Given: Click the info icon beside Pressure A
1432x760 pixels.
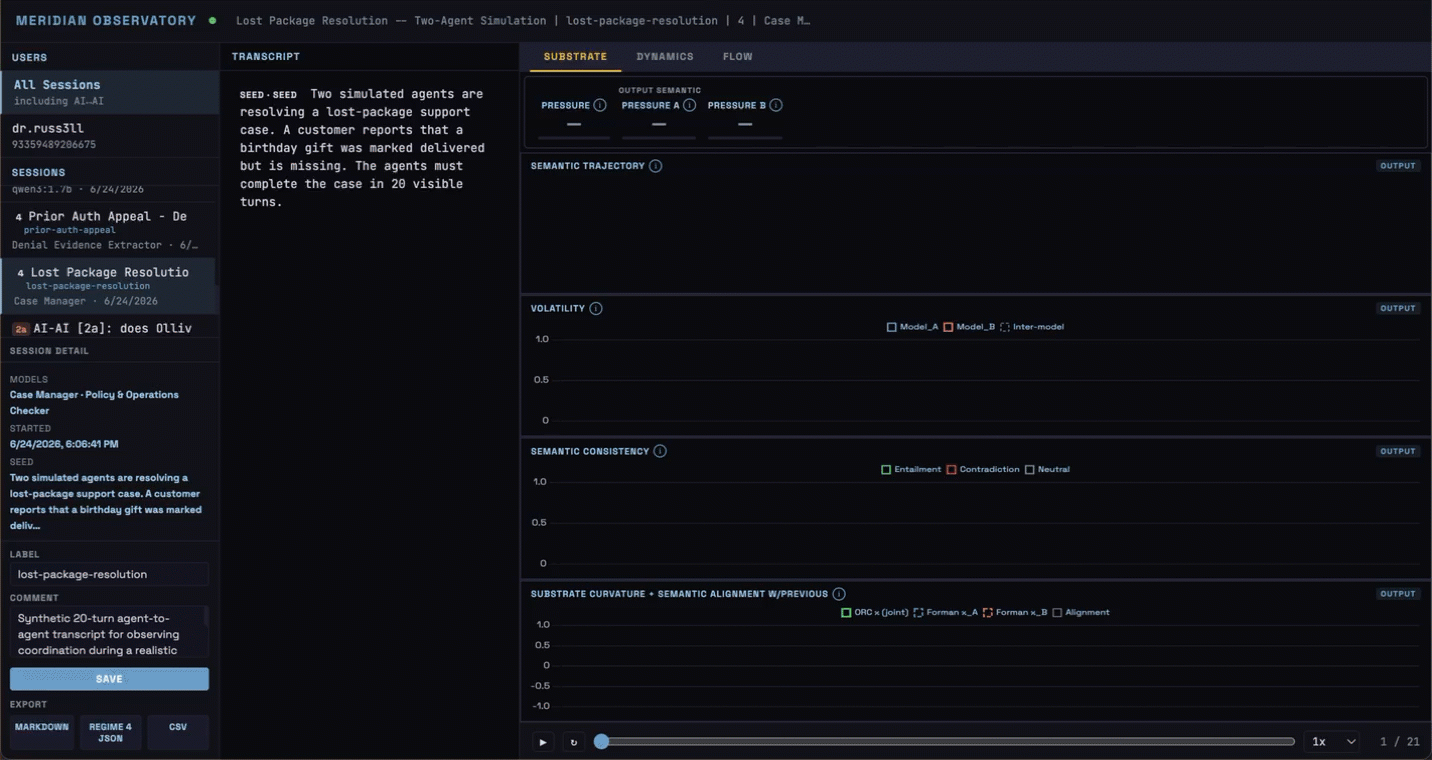Looking at the screenshot, I should pyautogui.click(x=689, y=105).
